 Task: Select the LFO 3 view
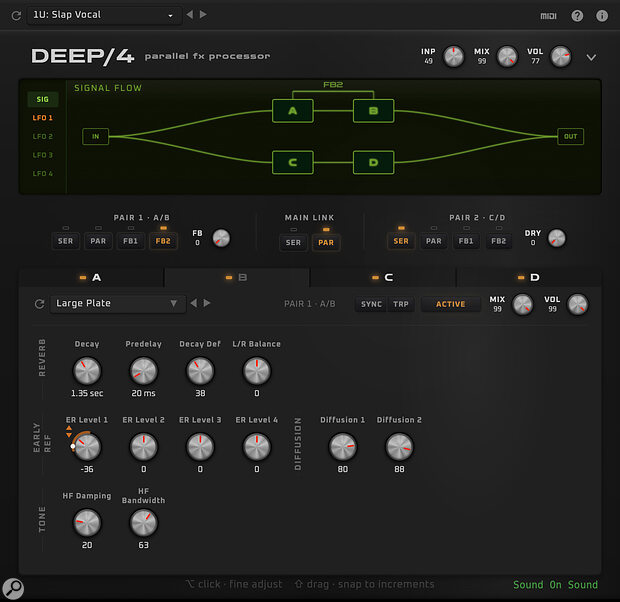43,155
